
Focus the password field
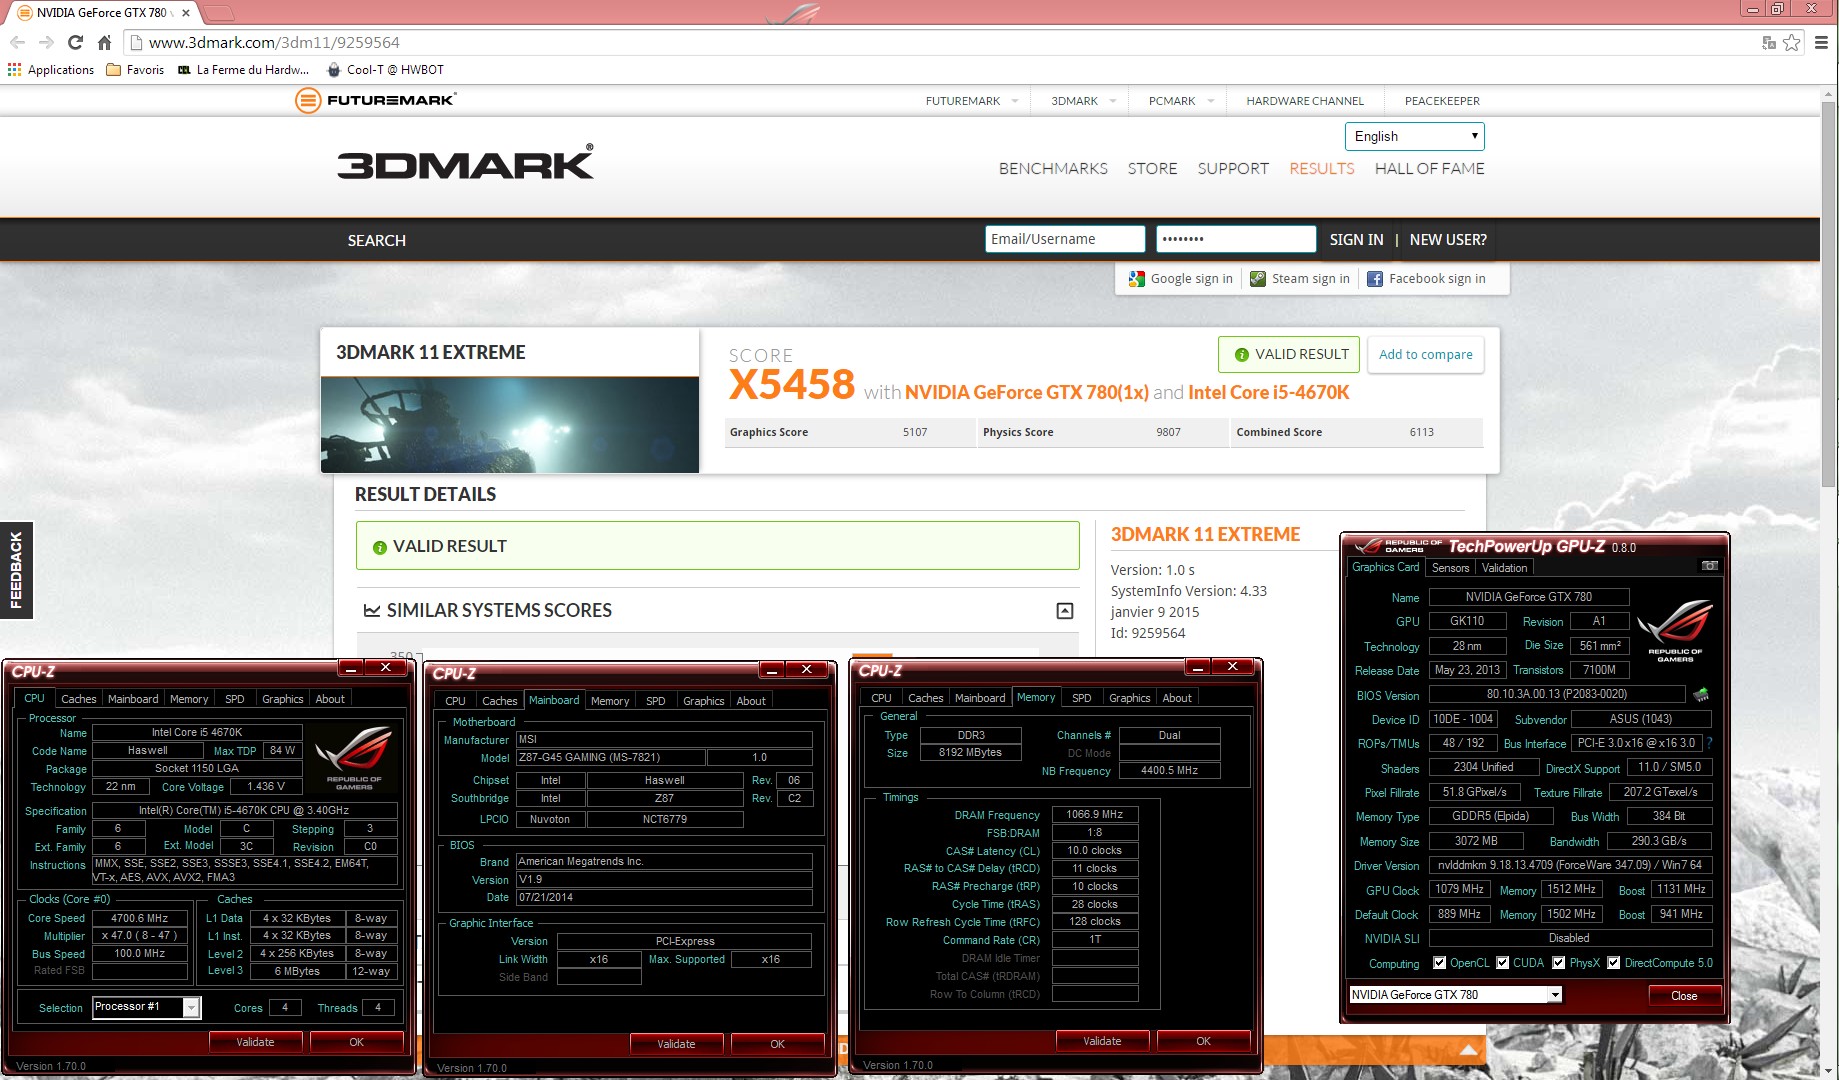pyautogui.click(x=1235, y=239)
